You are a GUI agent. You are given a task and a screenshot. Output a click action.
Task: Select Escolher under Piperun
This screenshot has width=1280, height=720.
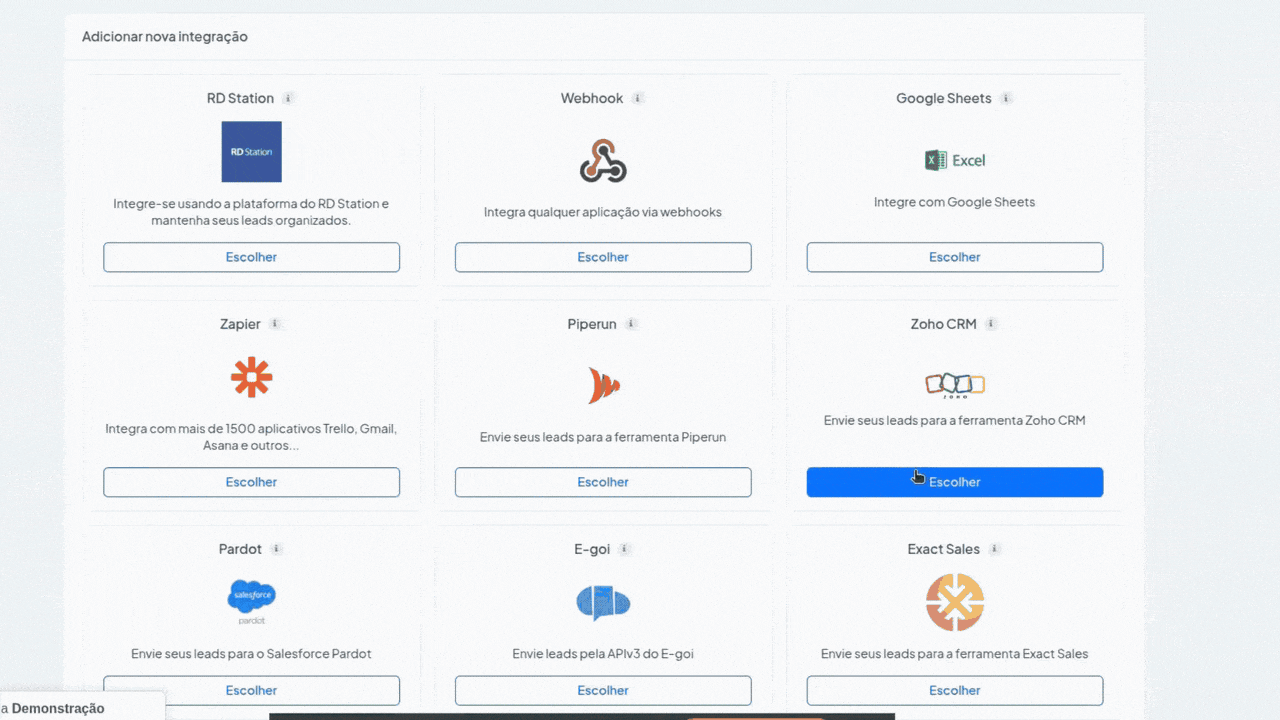click(603, 482)
